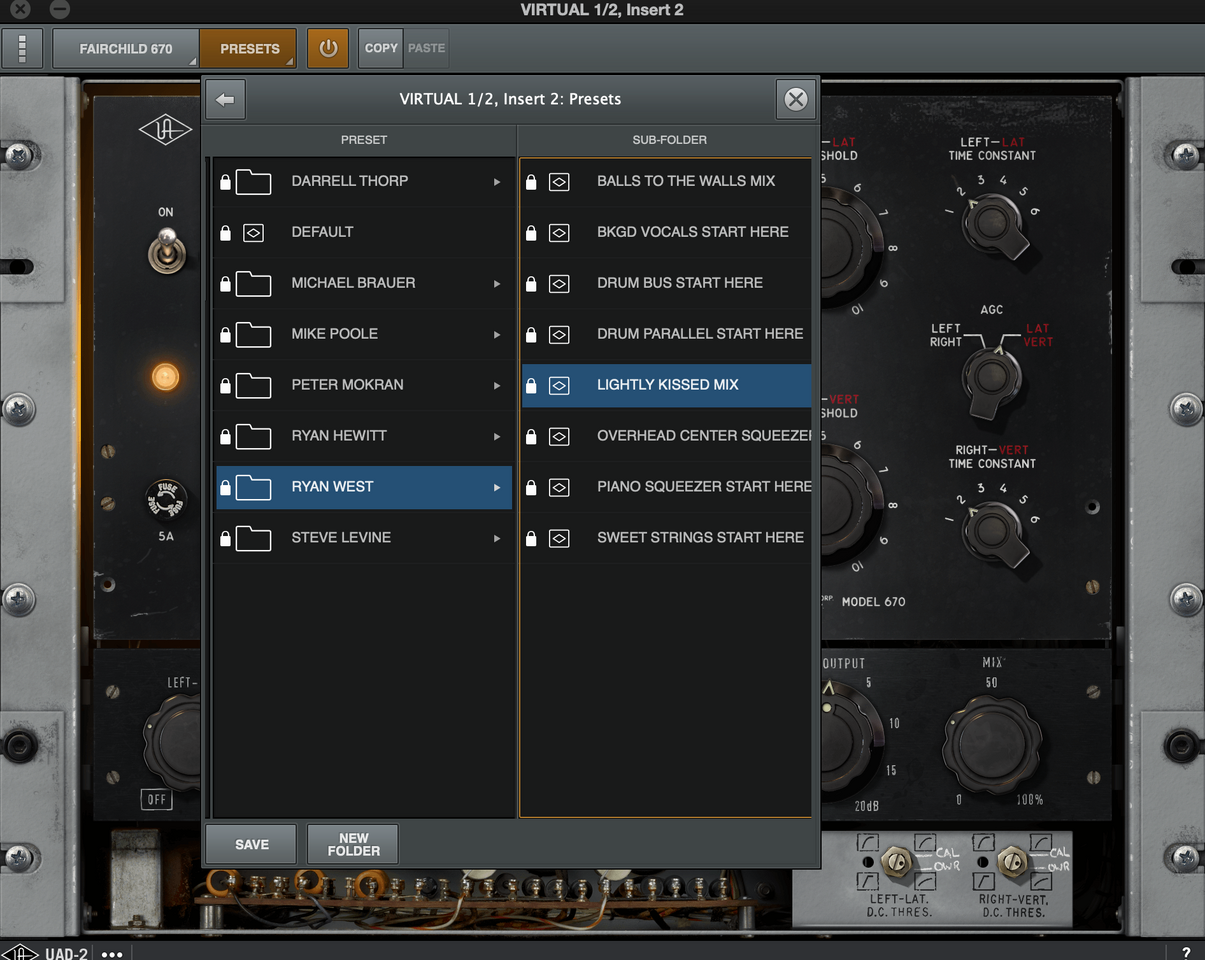1205x960 pixels.
Task: Click preset icon for OVERHEAD CENTER SQUEEZER
Action: pos(559,436)
